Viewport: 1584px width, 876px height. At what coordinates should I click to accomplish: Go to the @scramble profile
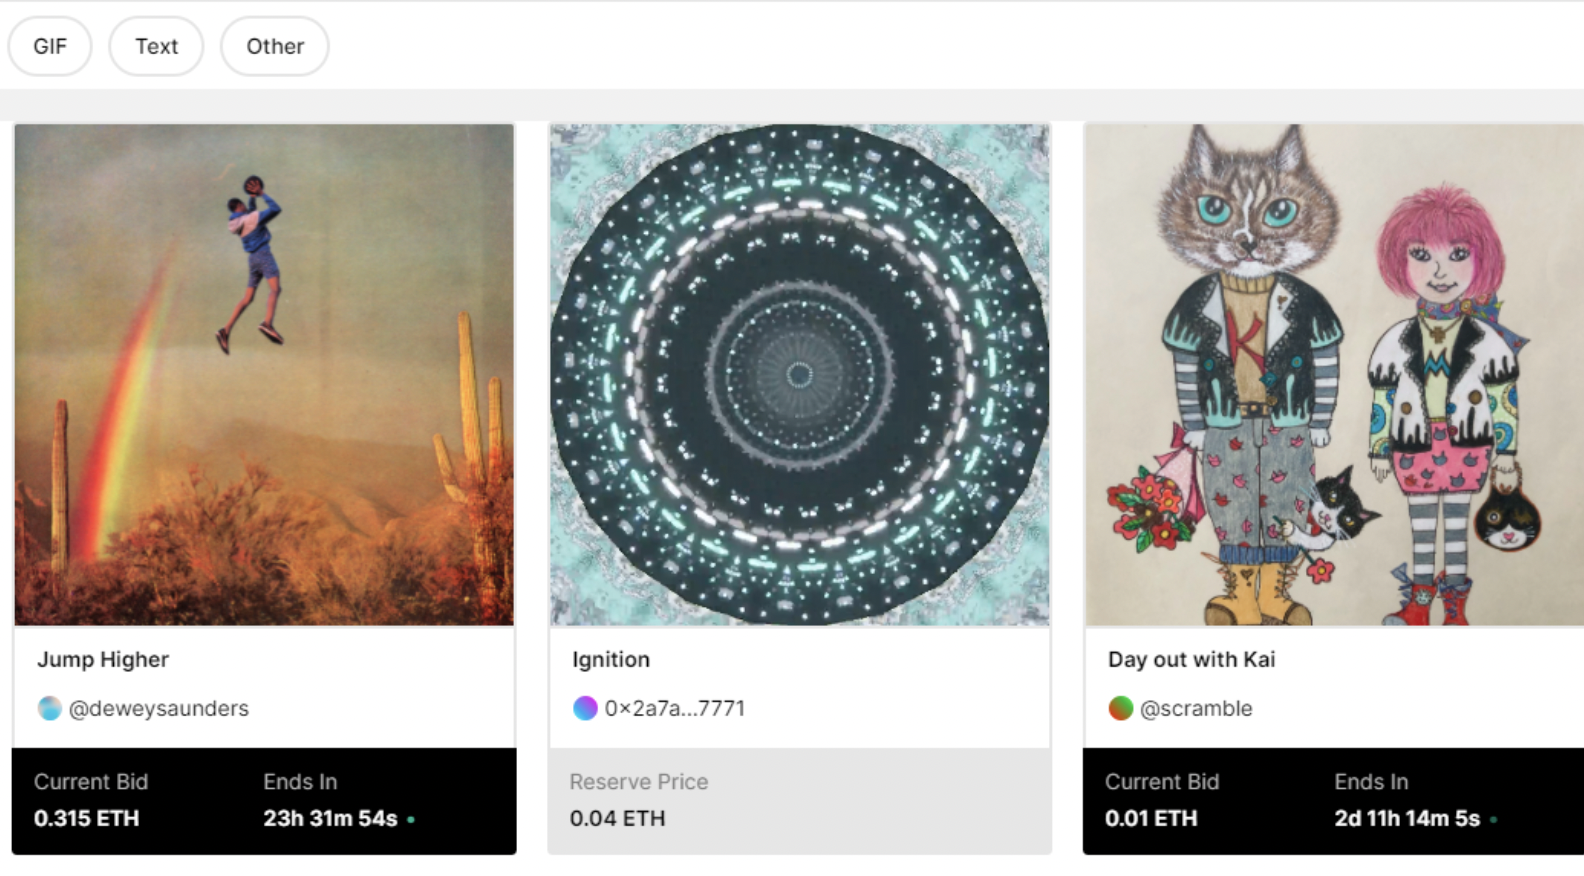coord(1196,709)
